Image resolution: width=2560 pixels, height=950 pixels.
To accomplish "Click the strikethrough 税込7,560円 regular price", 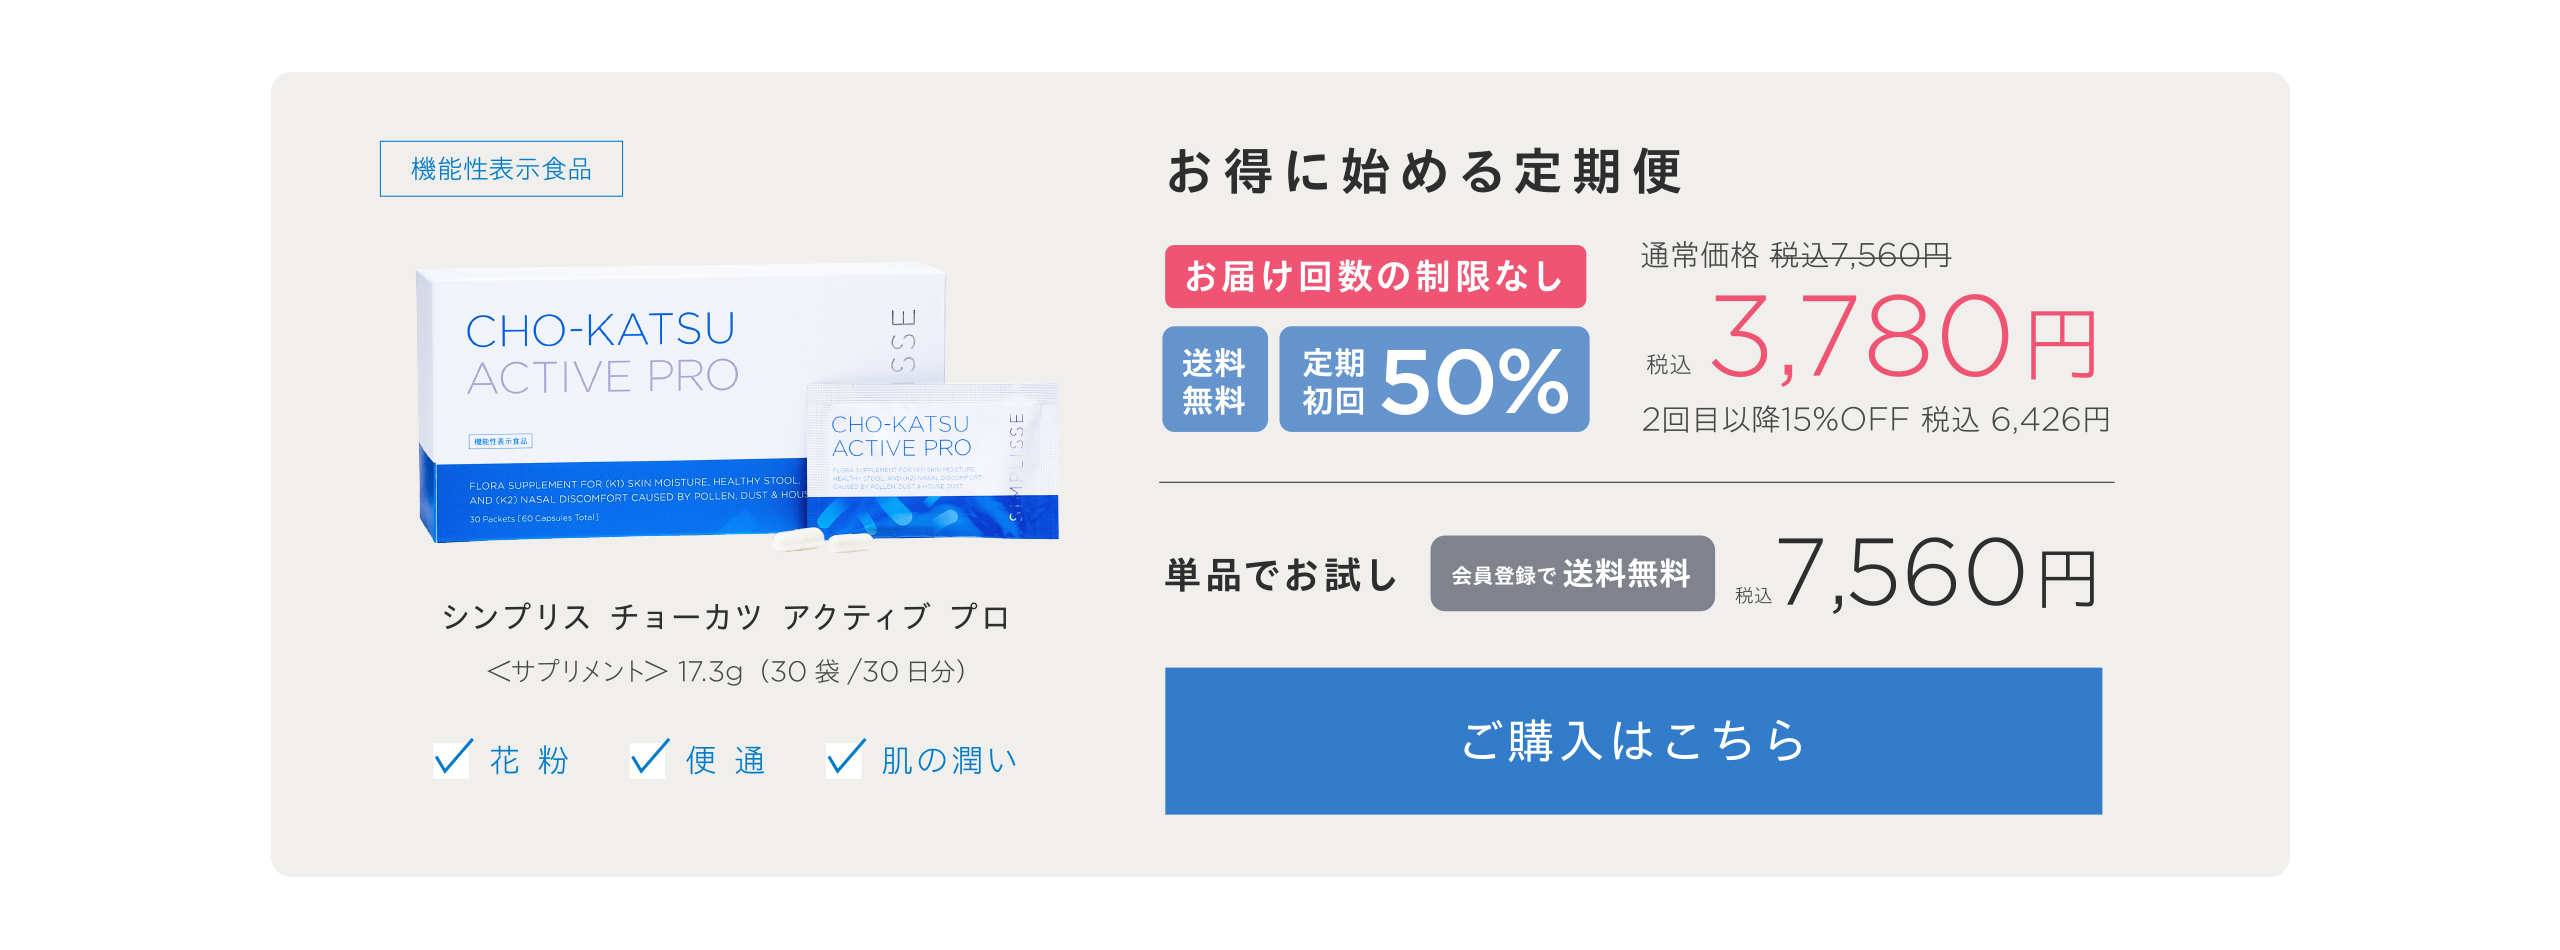I will [x=1860, y=255].
